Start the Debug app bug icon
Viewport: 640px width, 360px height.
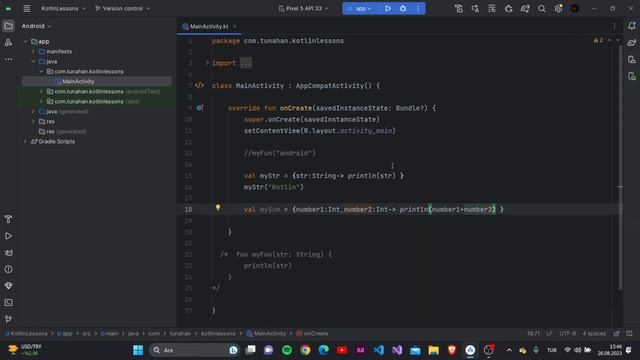coord(403,9)
